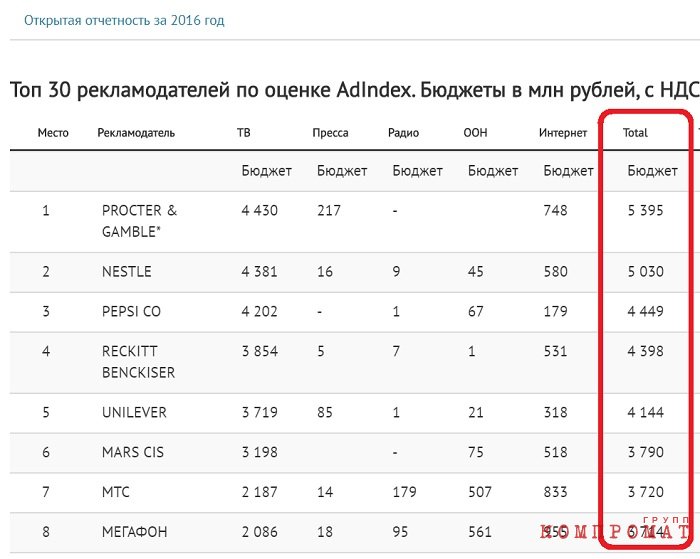
Task: Click the 'Бюджет' subheader under ТВ
Action: point(267,171)
